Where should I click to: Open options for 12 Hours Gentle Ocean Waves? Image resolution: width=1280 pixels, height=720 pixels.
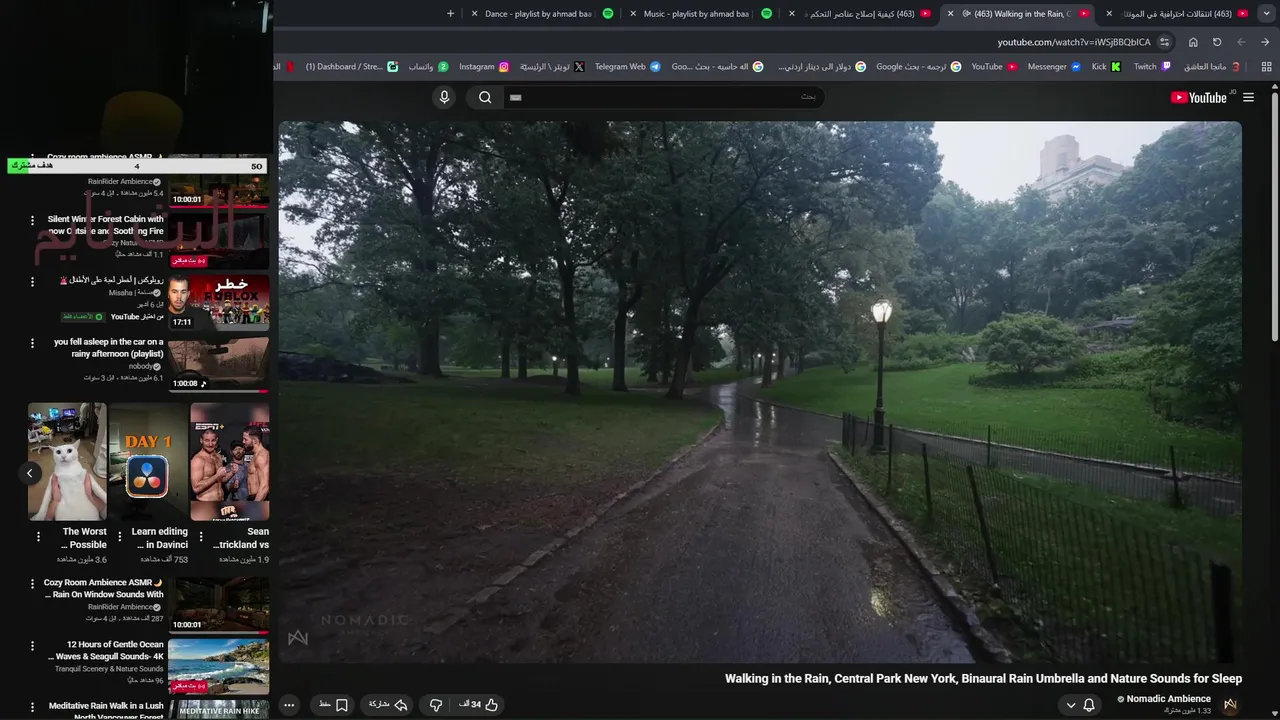point(32,646)
